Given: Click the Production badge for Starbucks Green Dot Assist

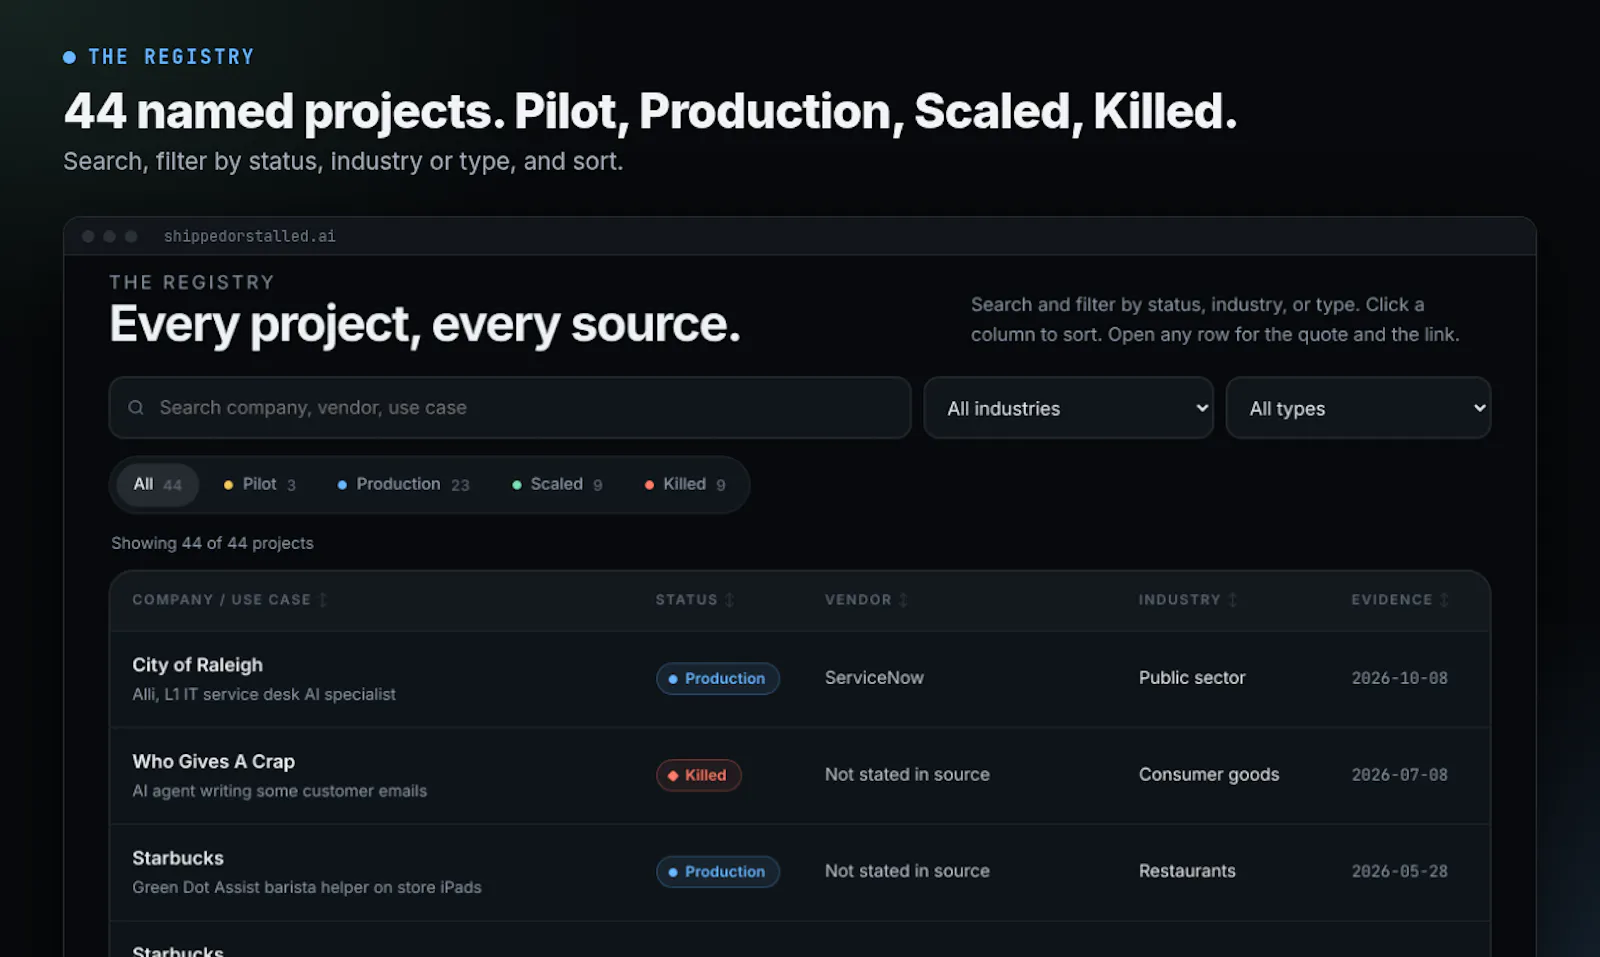Looking at the screenshot, I should pos(717,872).
